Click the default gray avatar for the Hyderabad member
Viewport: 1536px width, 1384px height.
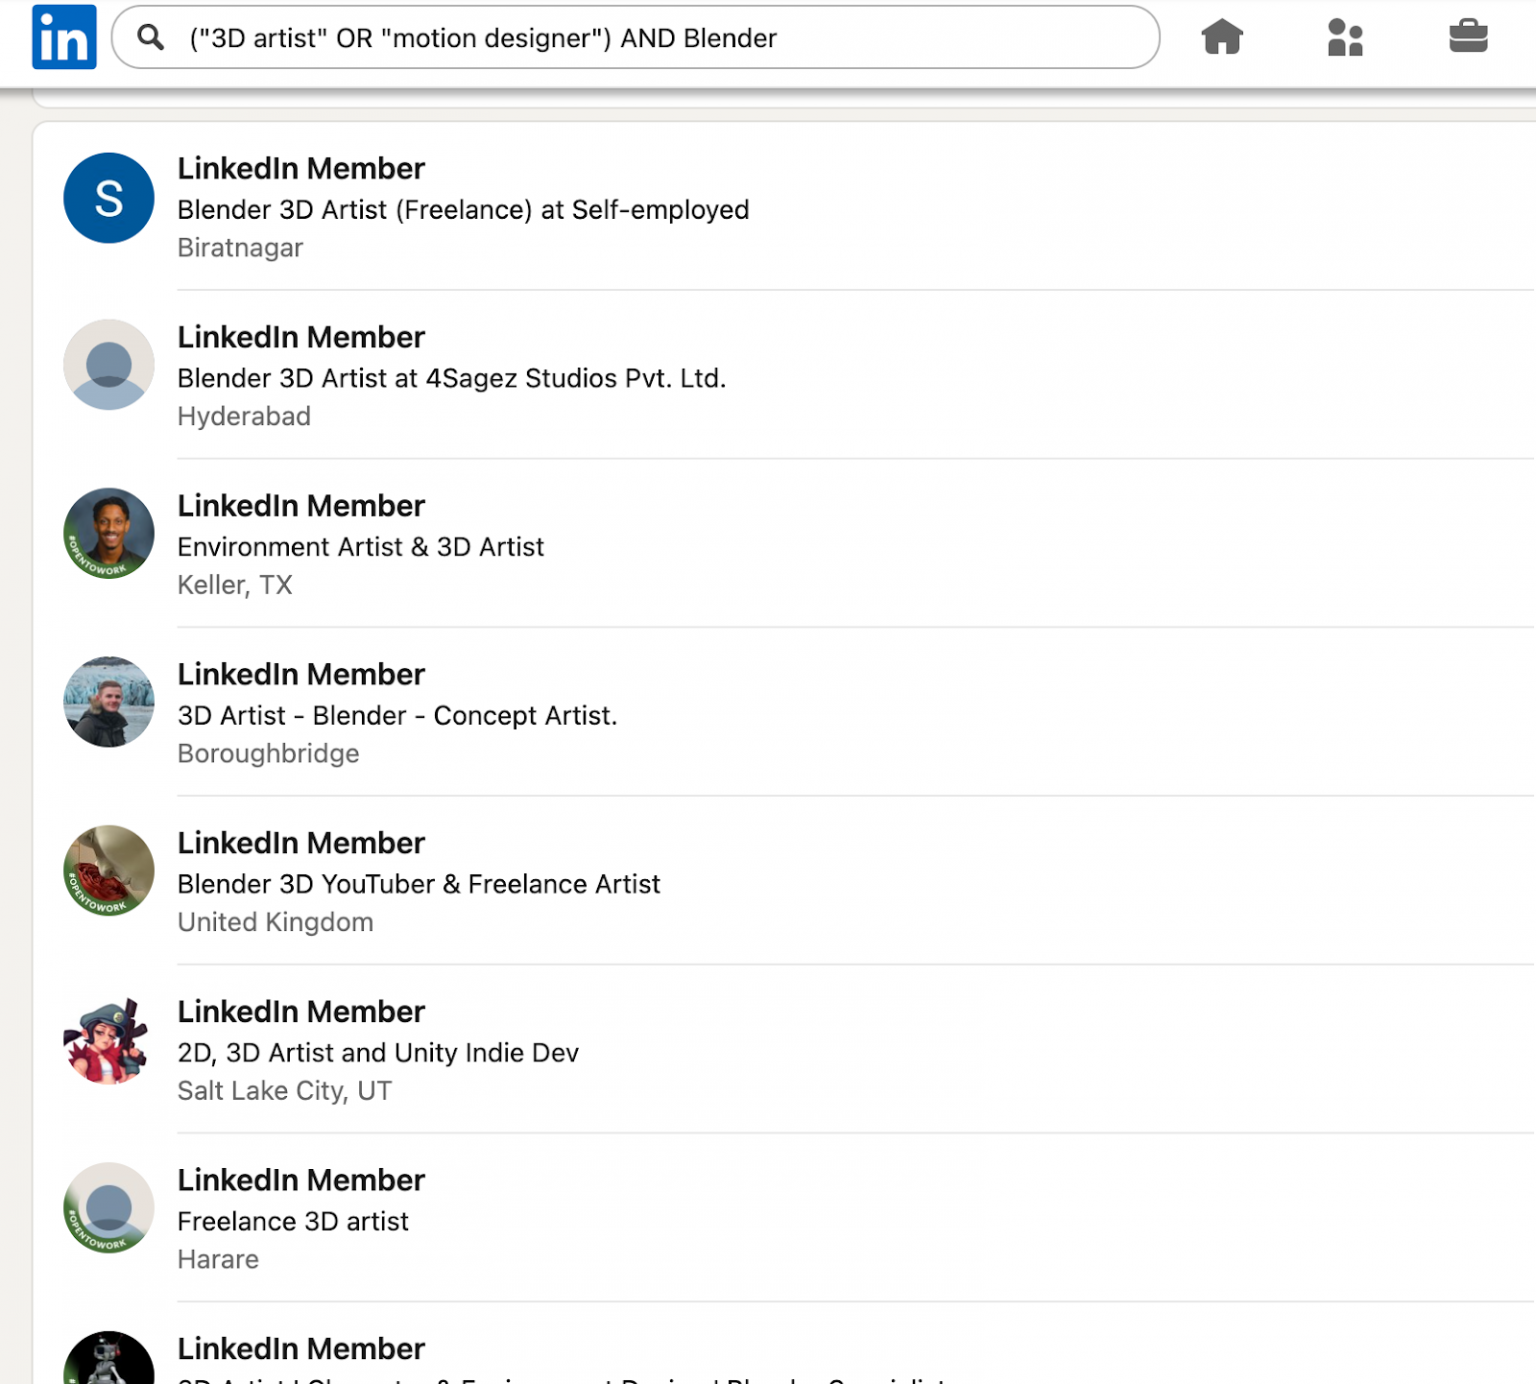click(x=108, y=366)
